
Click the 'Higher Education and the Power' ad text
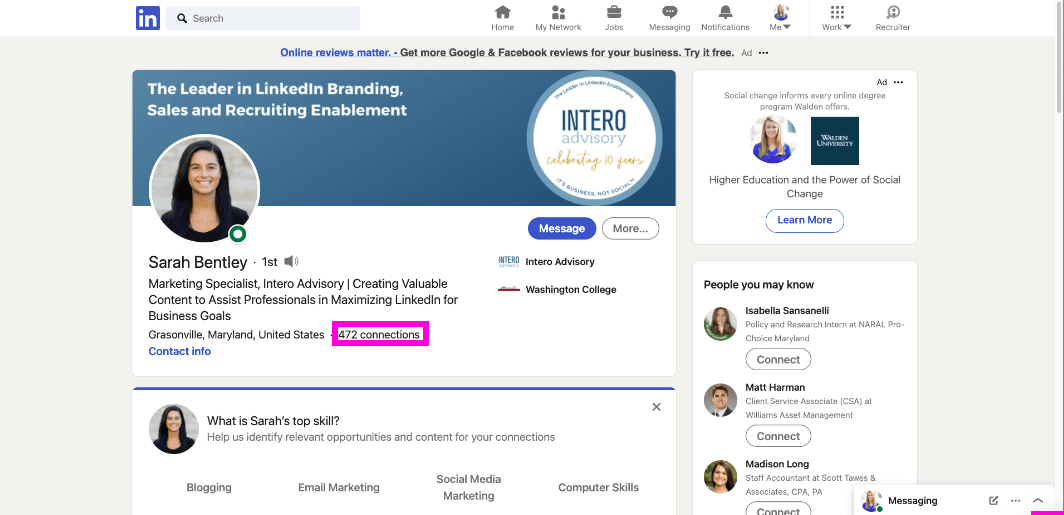tap(805, 187)
